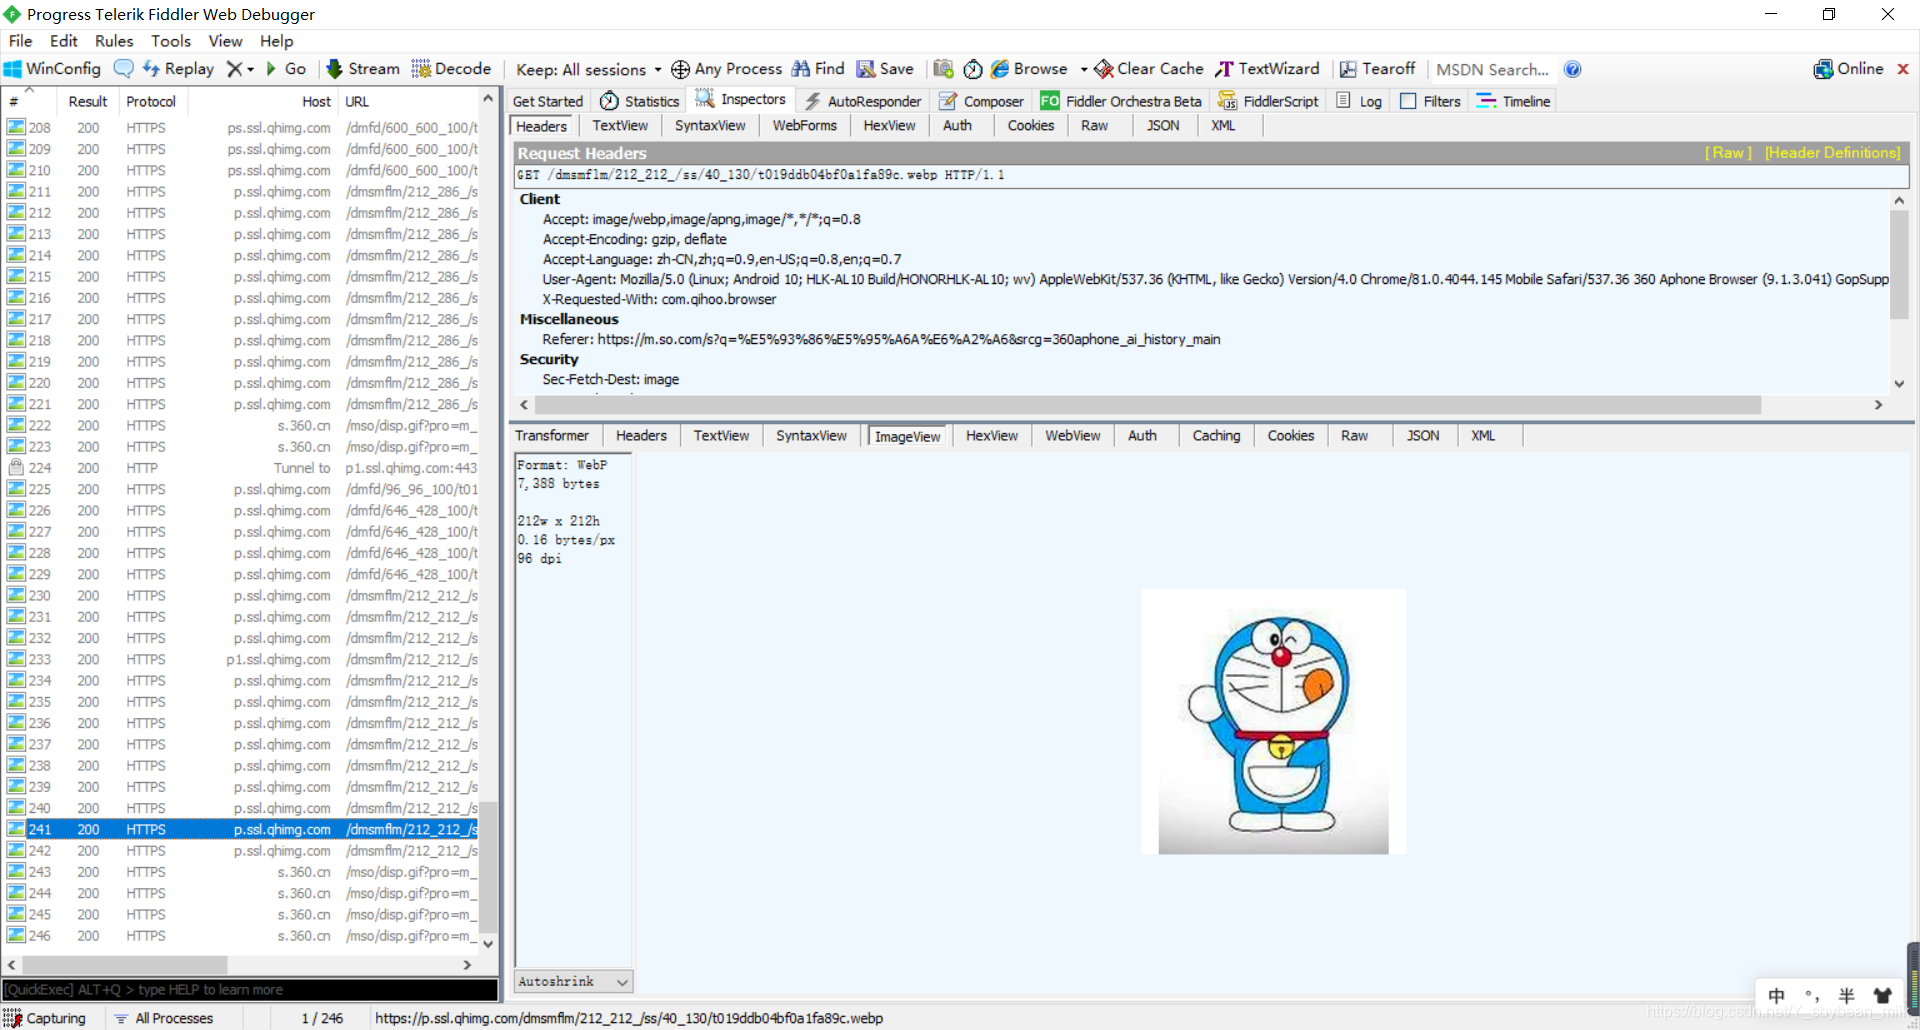Launch Browse in browser

pyautogui.click(x=1029, y=69)
